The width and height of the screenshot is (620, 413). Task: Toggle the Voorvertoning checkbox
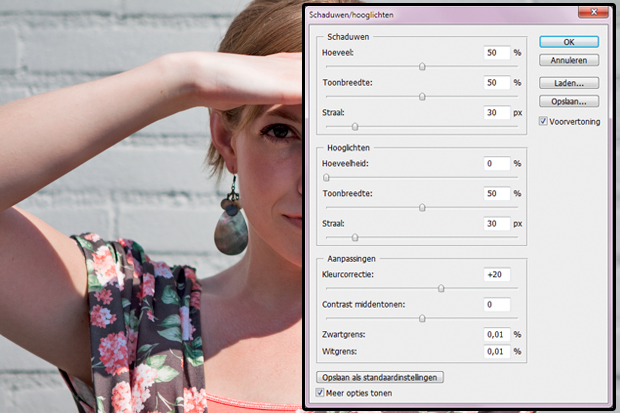(x=543, y=122)
